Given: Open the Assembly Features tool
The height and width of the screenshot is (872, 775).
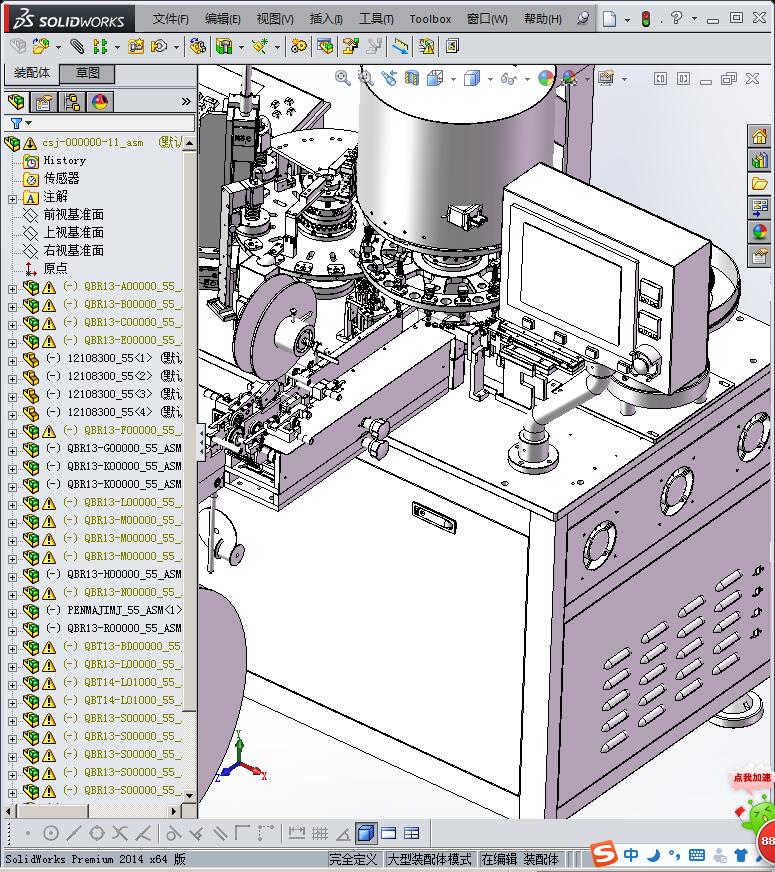Looking at the screenshot, I should pos(224,46).
